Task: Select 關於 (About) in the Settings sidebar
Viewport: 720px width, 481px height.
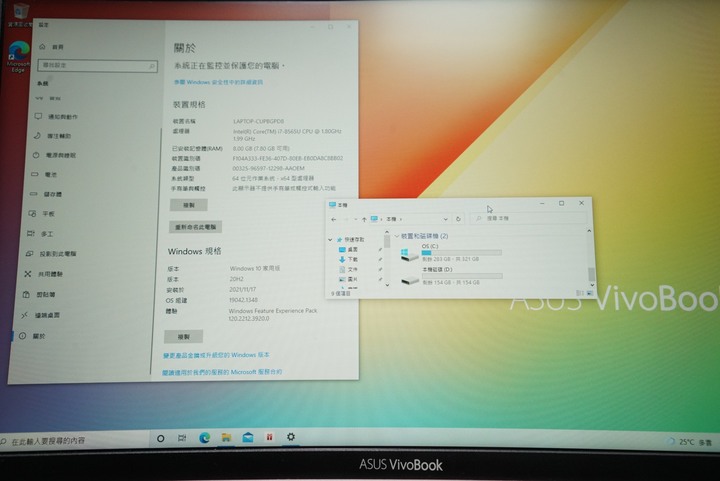Action: [x=32, y=336]
